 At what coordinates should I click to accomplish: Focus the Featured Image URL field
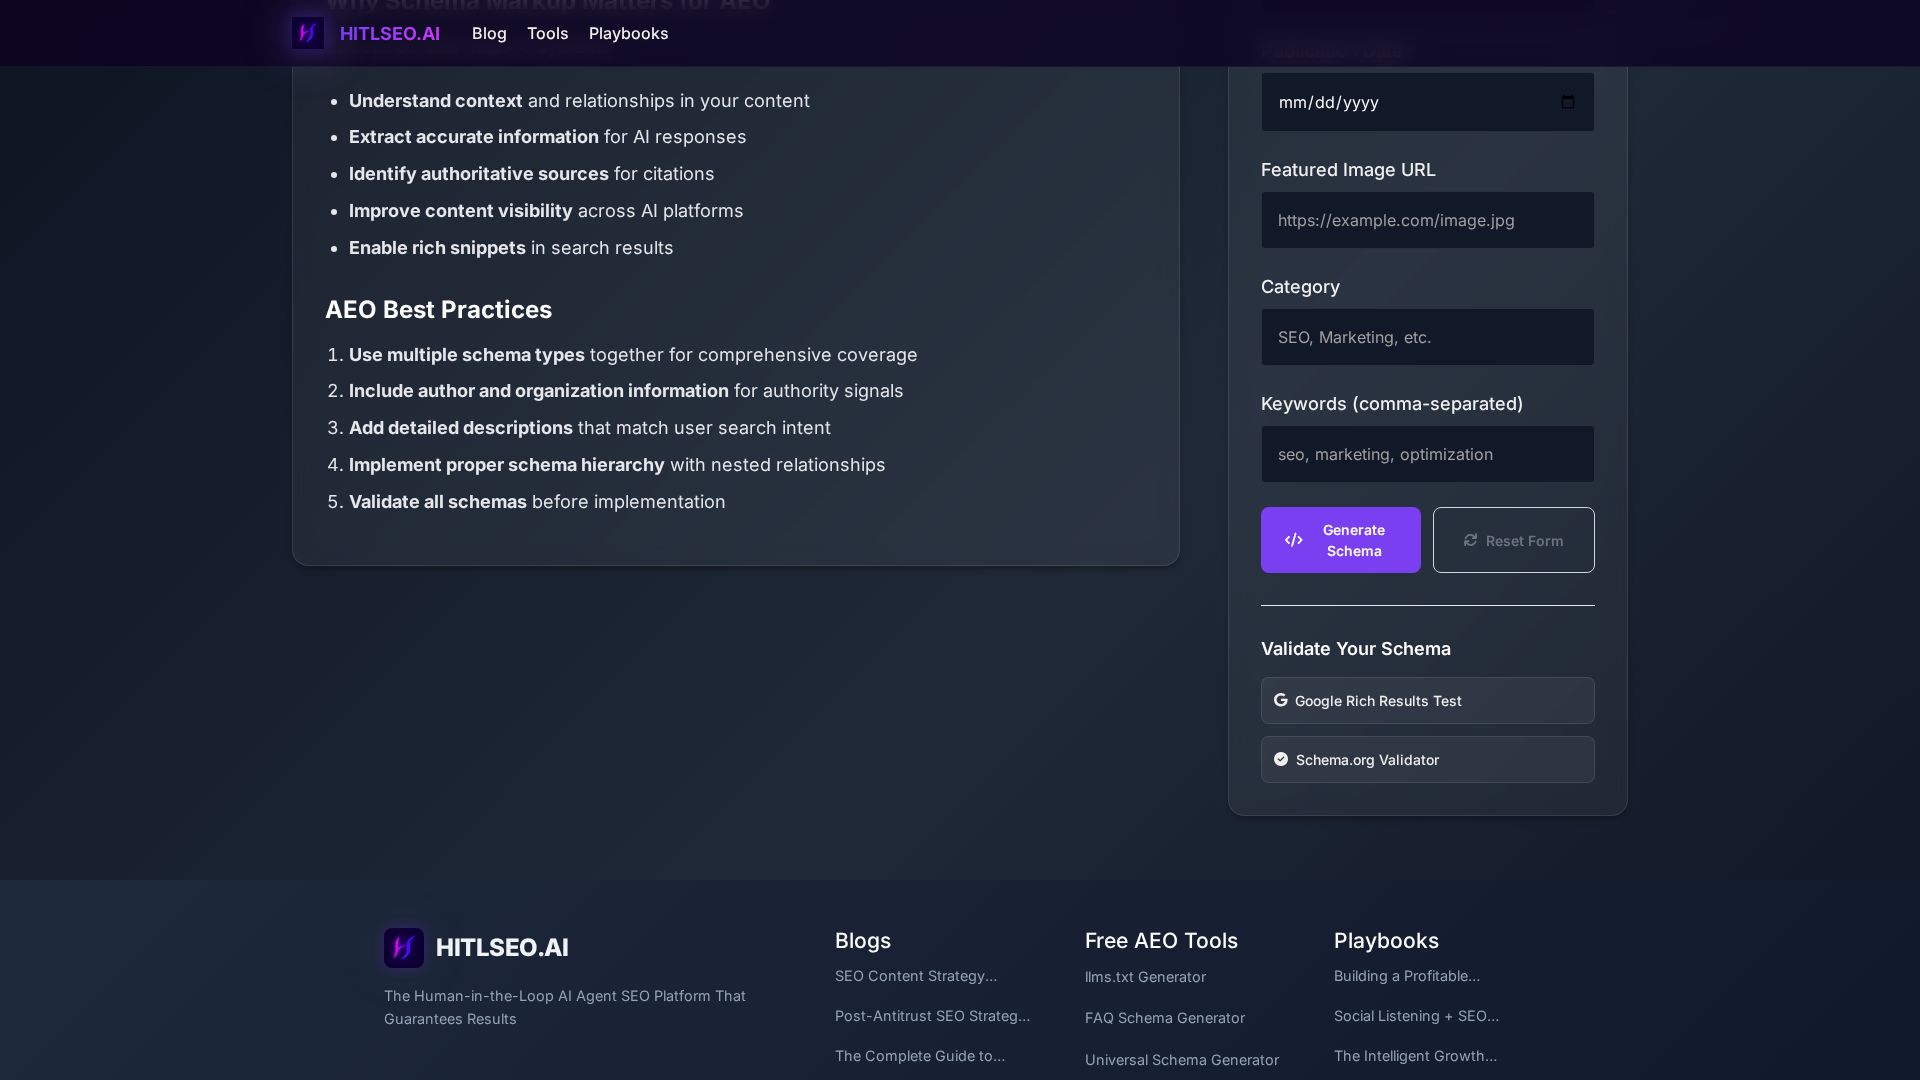coord(1426,220)
